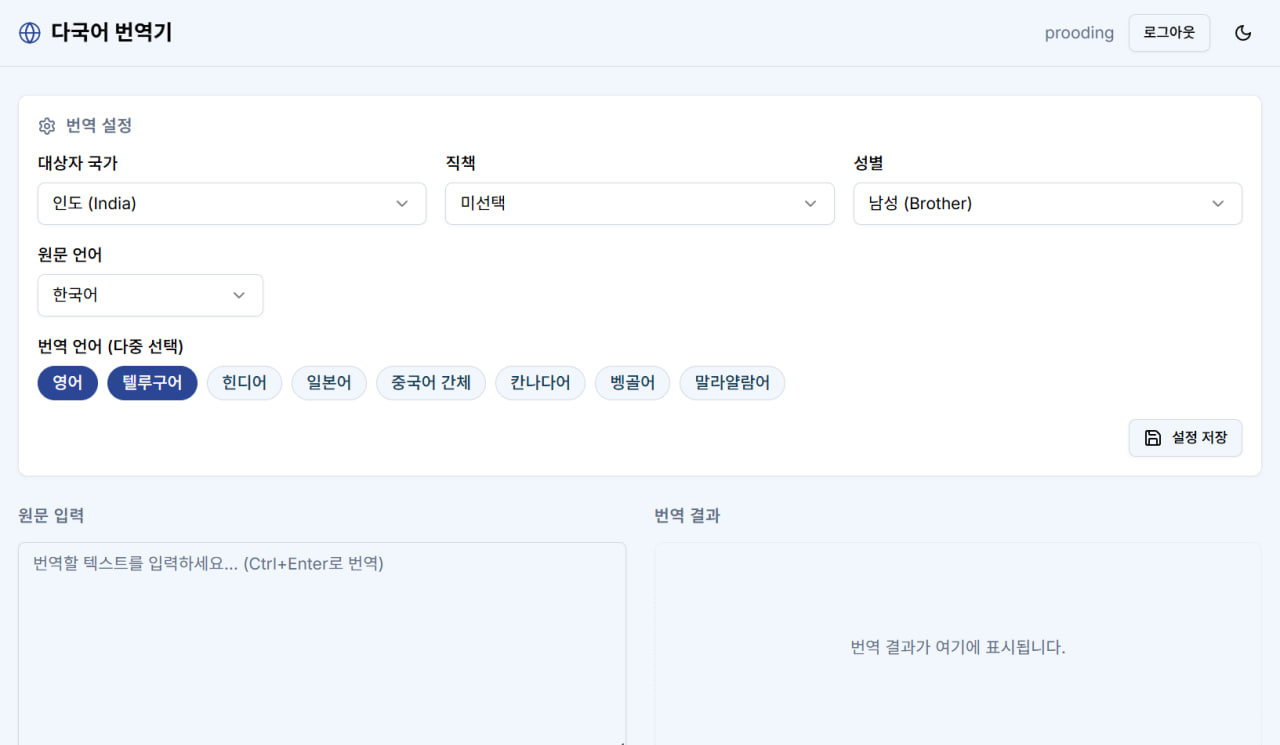Toggle dark mode with moon icon
This screenshot has width=1280, height=745.
1243,33
